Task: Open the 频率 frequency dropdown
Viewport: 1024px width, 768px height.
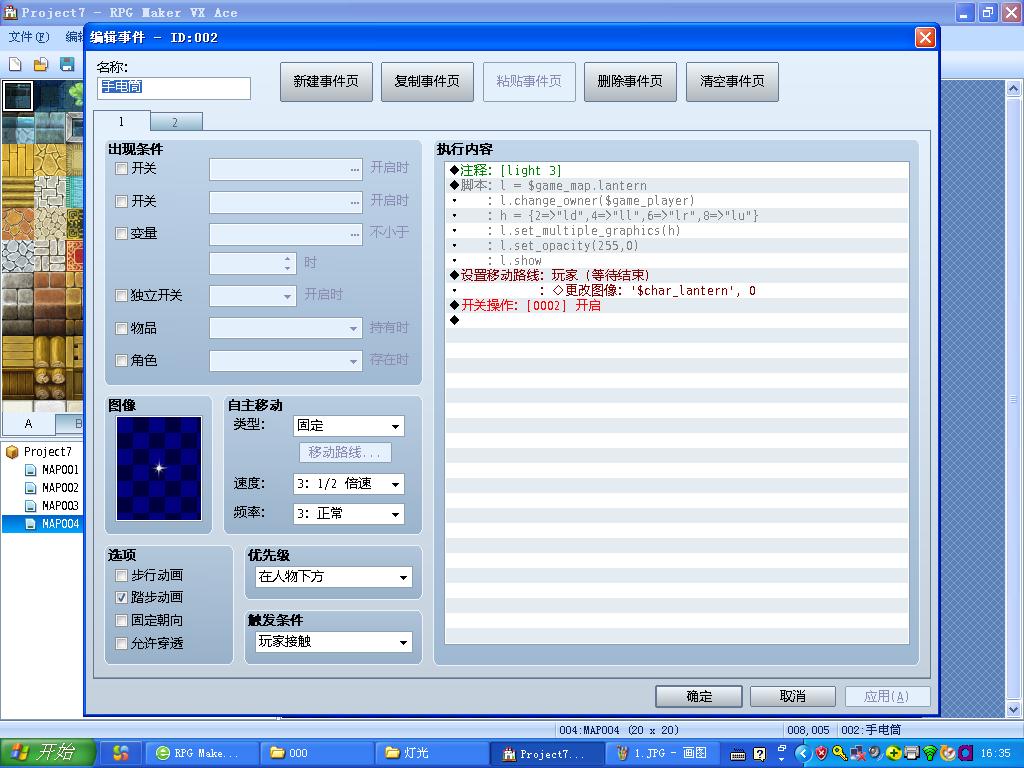Action: pyautogui.click(x=349, y=514)
